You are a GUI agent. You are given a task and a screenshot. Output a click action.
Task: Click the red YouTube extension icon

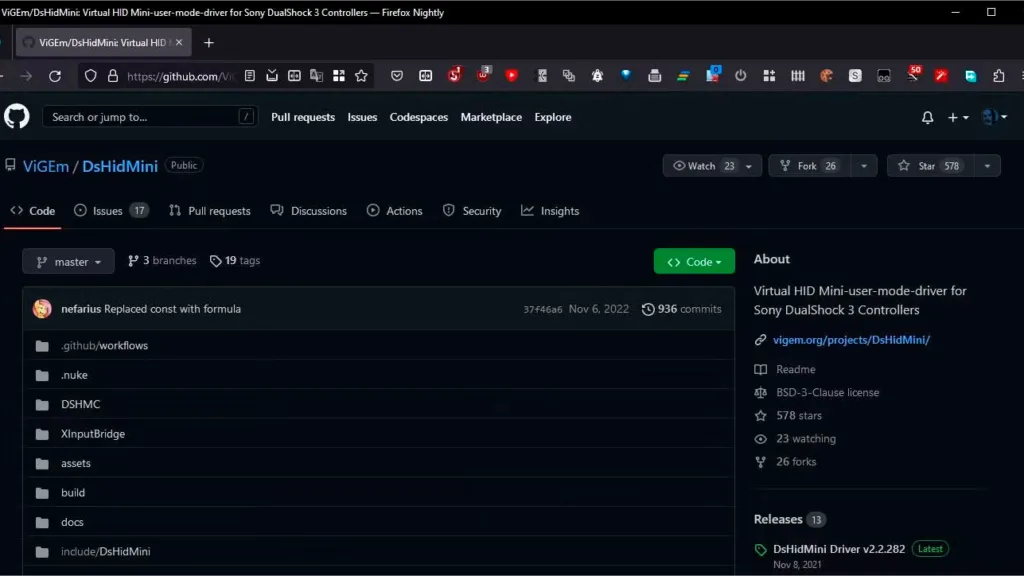[511, 76]
